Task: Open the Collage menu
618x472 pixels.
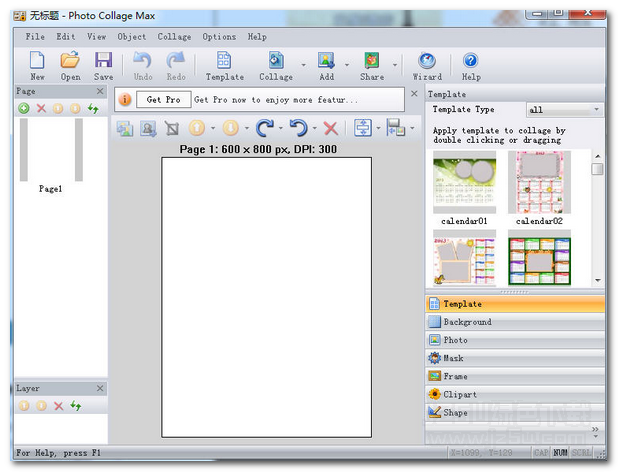Action: (174, 37)
